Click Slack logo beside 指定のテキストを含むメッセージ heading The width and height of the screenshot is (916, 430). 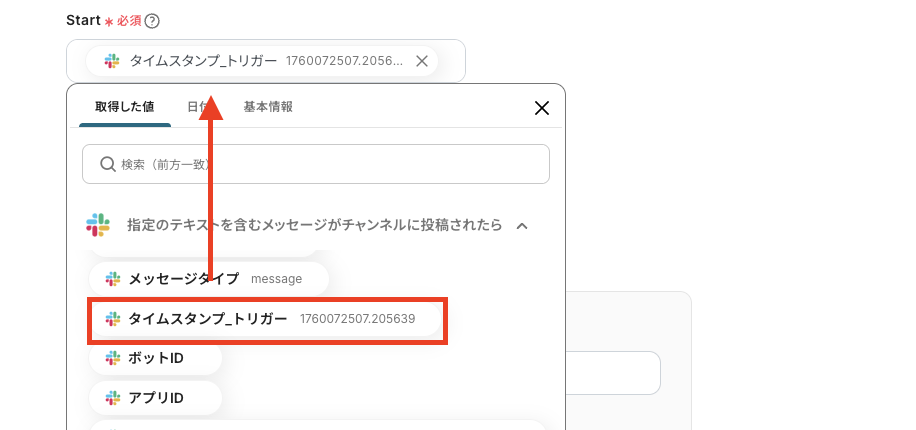98,225
